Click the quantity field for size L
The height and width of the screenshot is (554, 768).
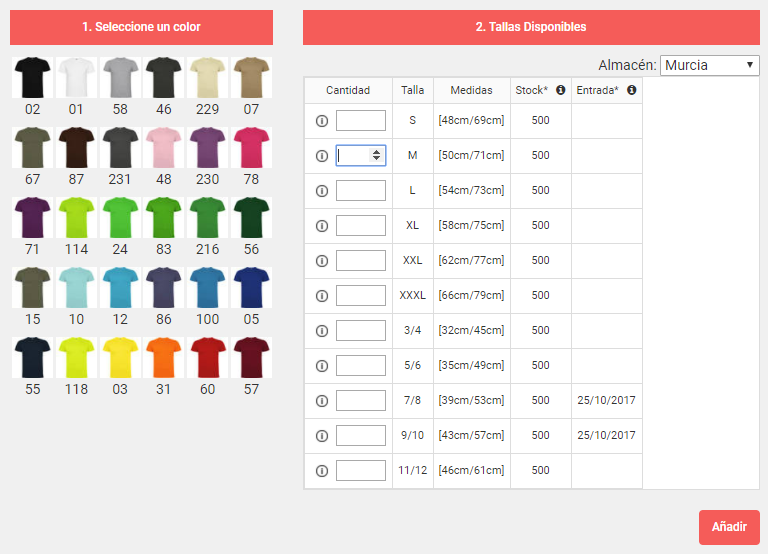point(360,191)
